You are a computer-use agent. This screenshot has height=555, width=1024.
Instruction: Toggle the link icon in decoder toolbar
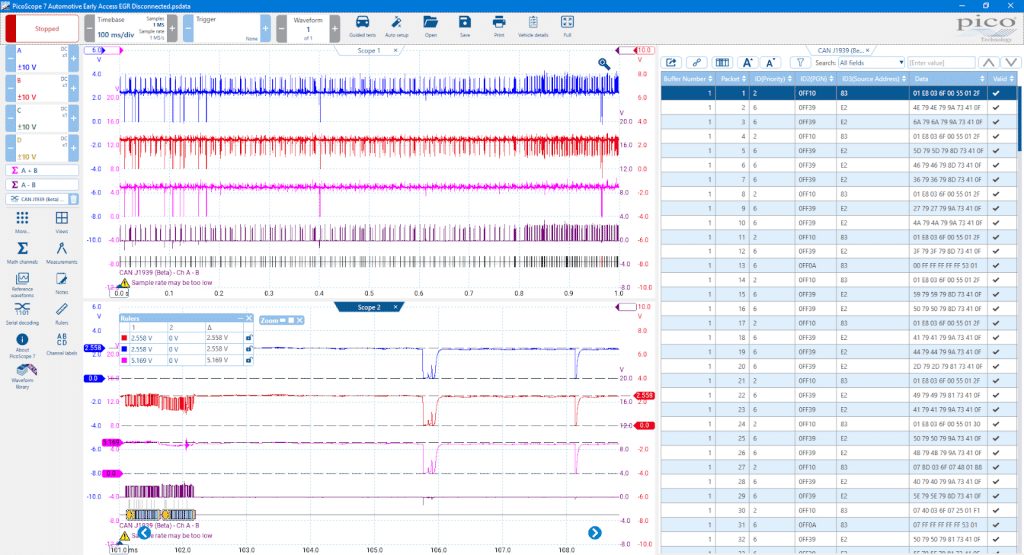[x=697, y=63]
